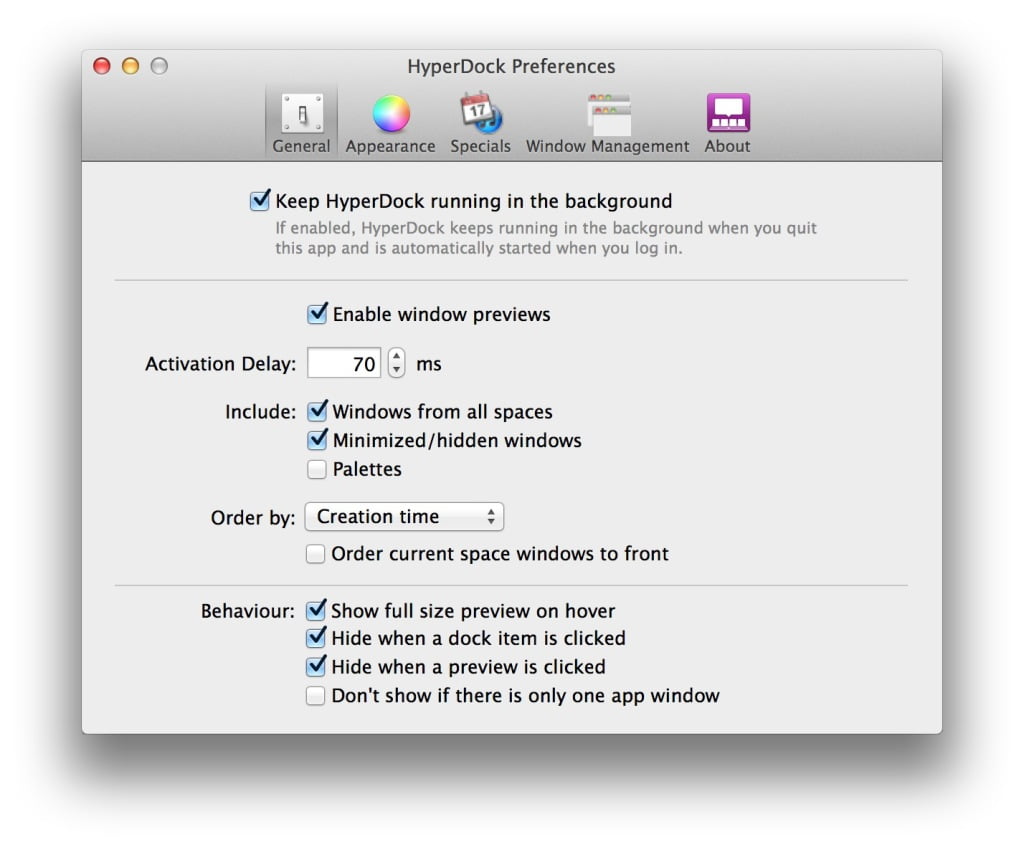Decrease Activation Delay with stepper down arrow
Viewport: 1024px width, 847px height.
coord(396,370)
